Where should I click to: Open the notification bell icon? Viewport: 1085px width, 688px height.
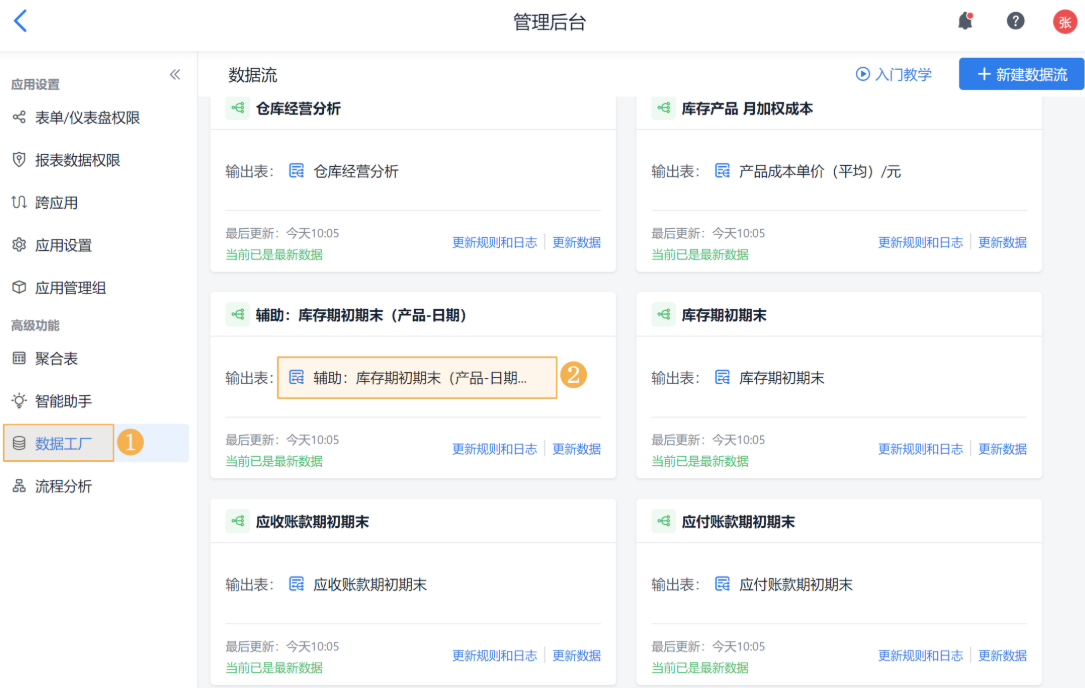pyautogui.click(x=965, y=21)
